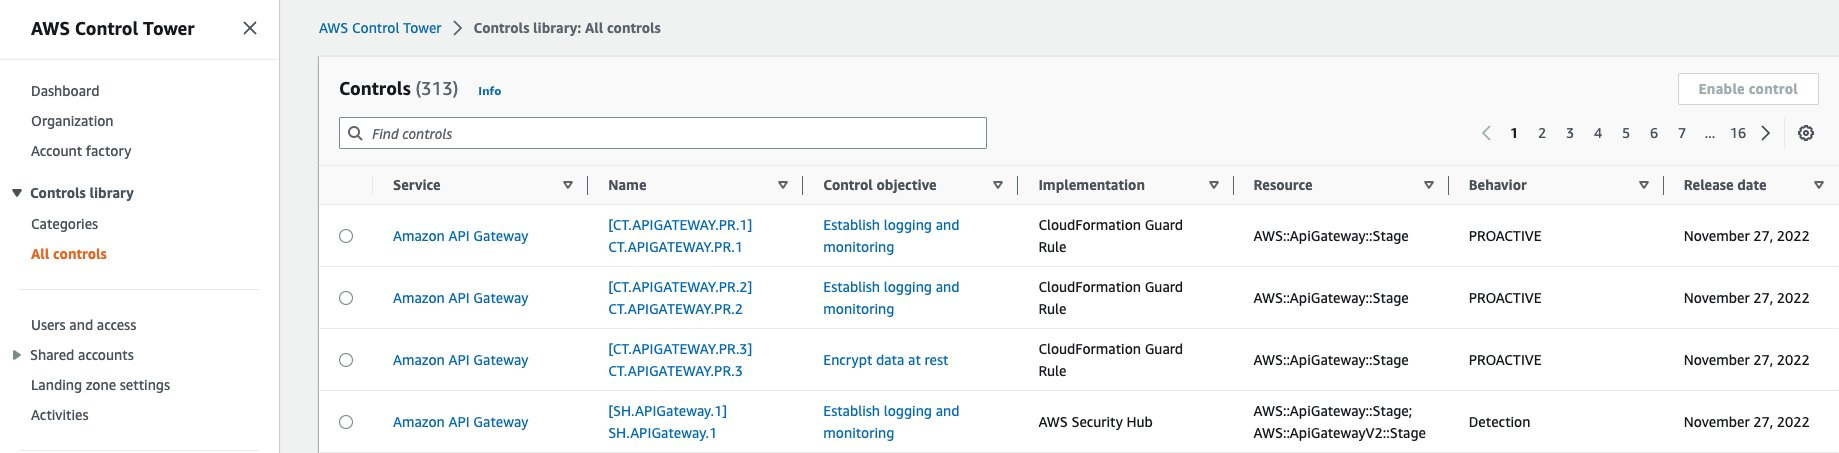
Task: Open the [CT.APIGATEWAY.PR.2] control link
Action: (x=680, y=298)
